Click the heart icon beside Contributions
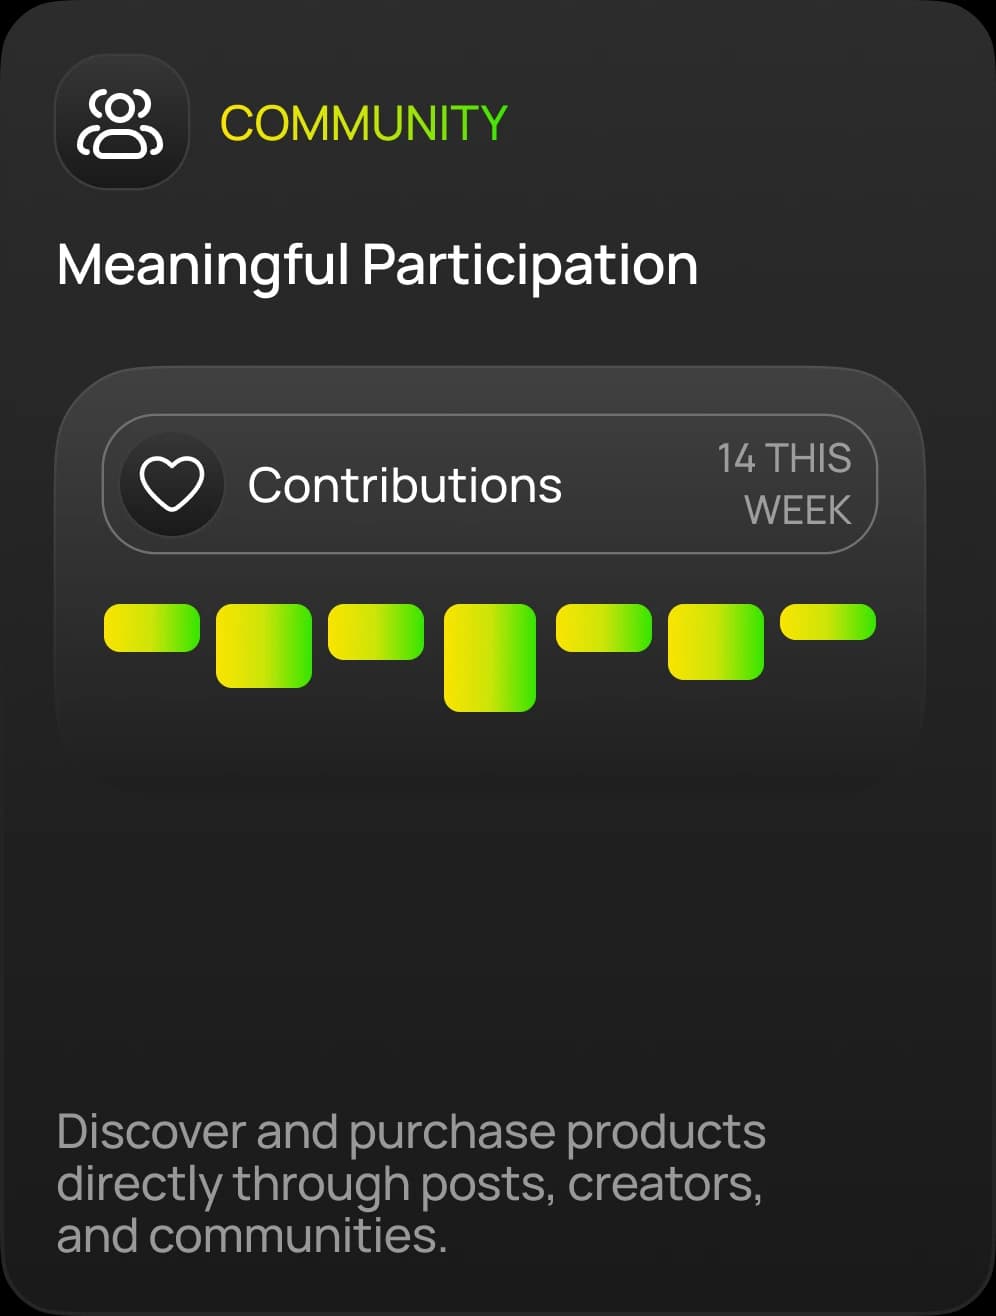The width and height of the screenshot is (996, 1316). [171, 484]
